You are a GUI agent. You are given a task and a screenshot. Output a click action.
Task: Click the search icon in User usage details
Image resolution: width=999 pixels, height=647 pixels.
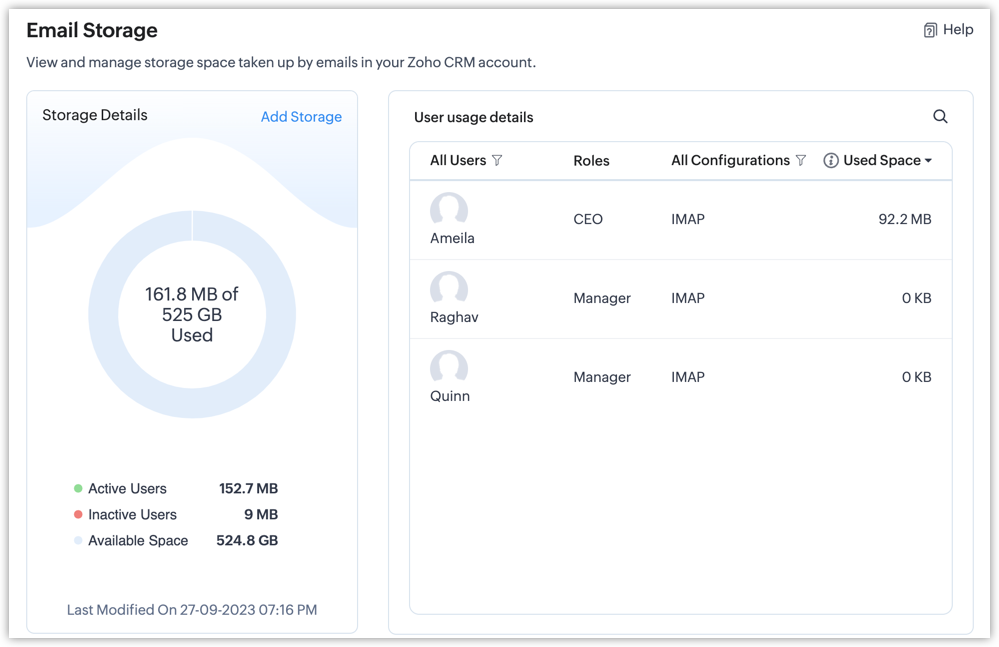[x=940, y=117]
